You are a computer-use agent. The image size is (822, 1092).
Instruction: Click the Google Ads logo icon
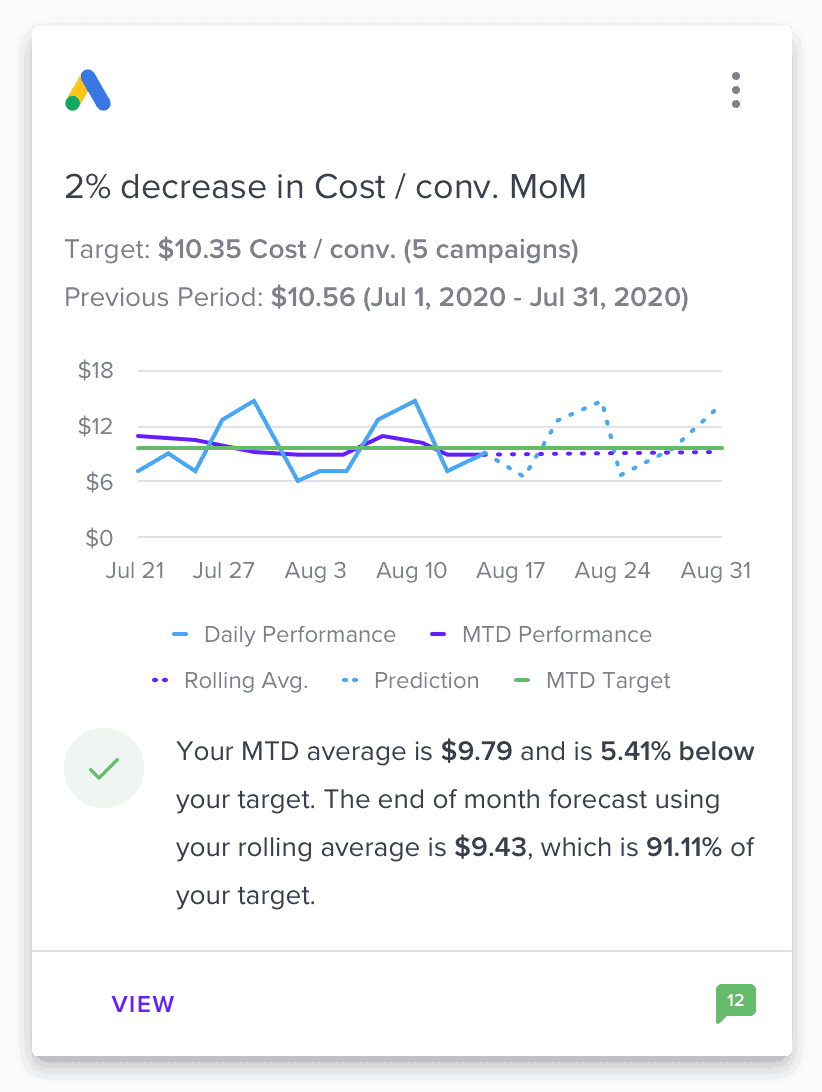(88, 90)
